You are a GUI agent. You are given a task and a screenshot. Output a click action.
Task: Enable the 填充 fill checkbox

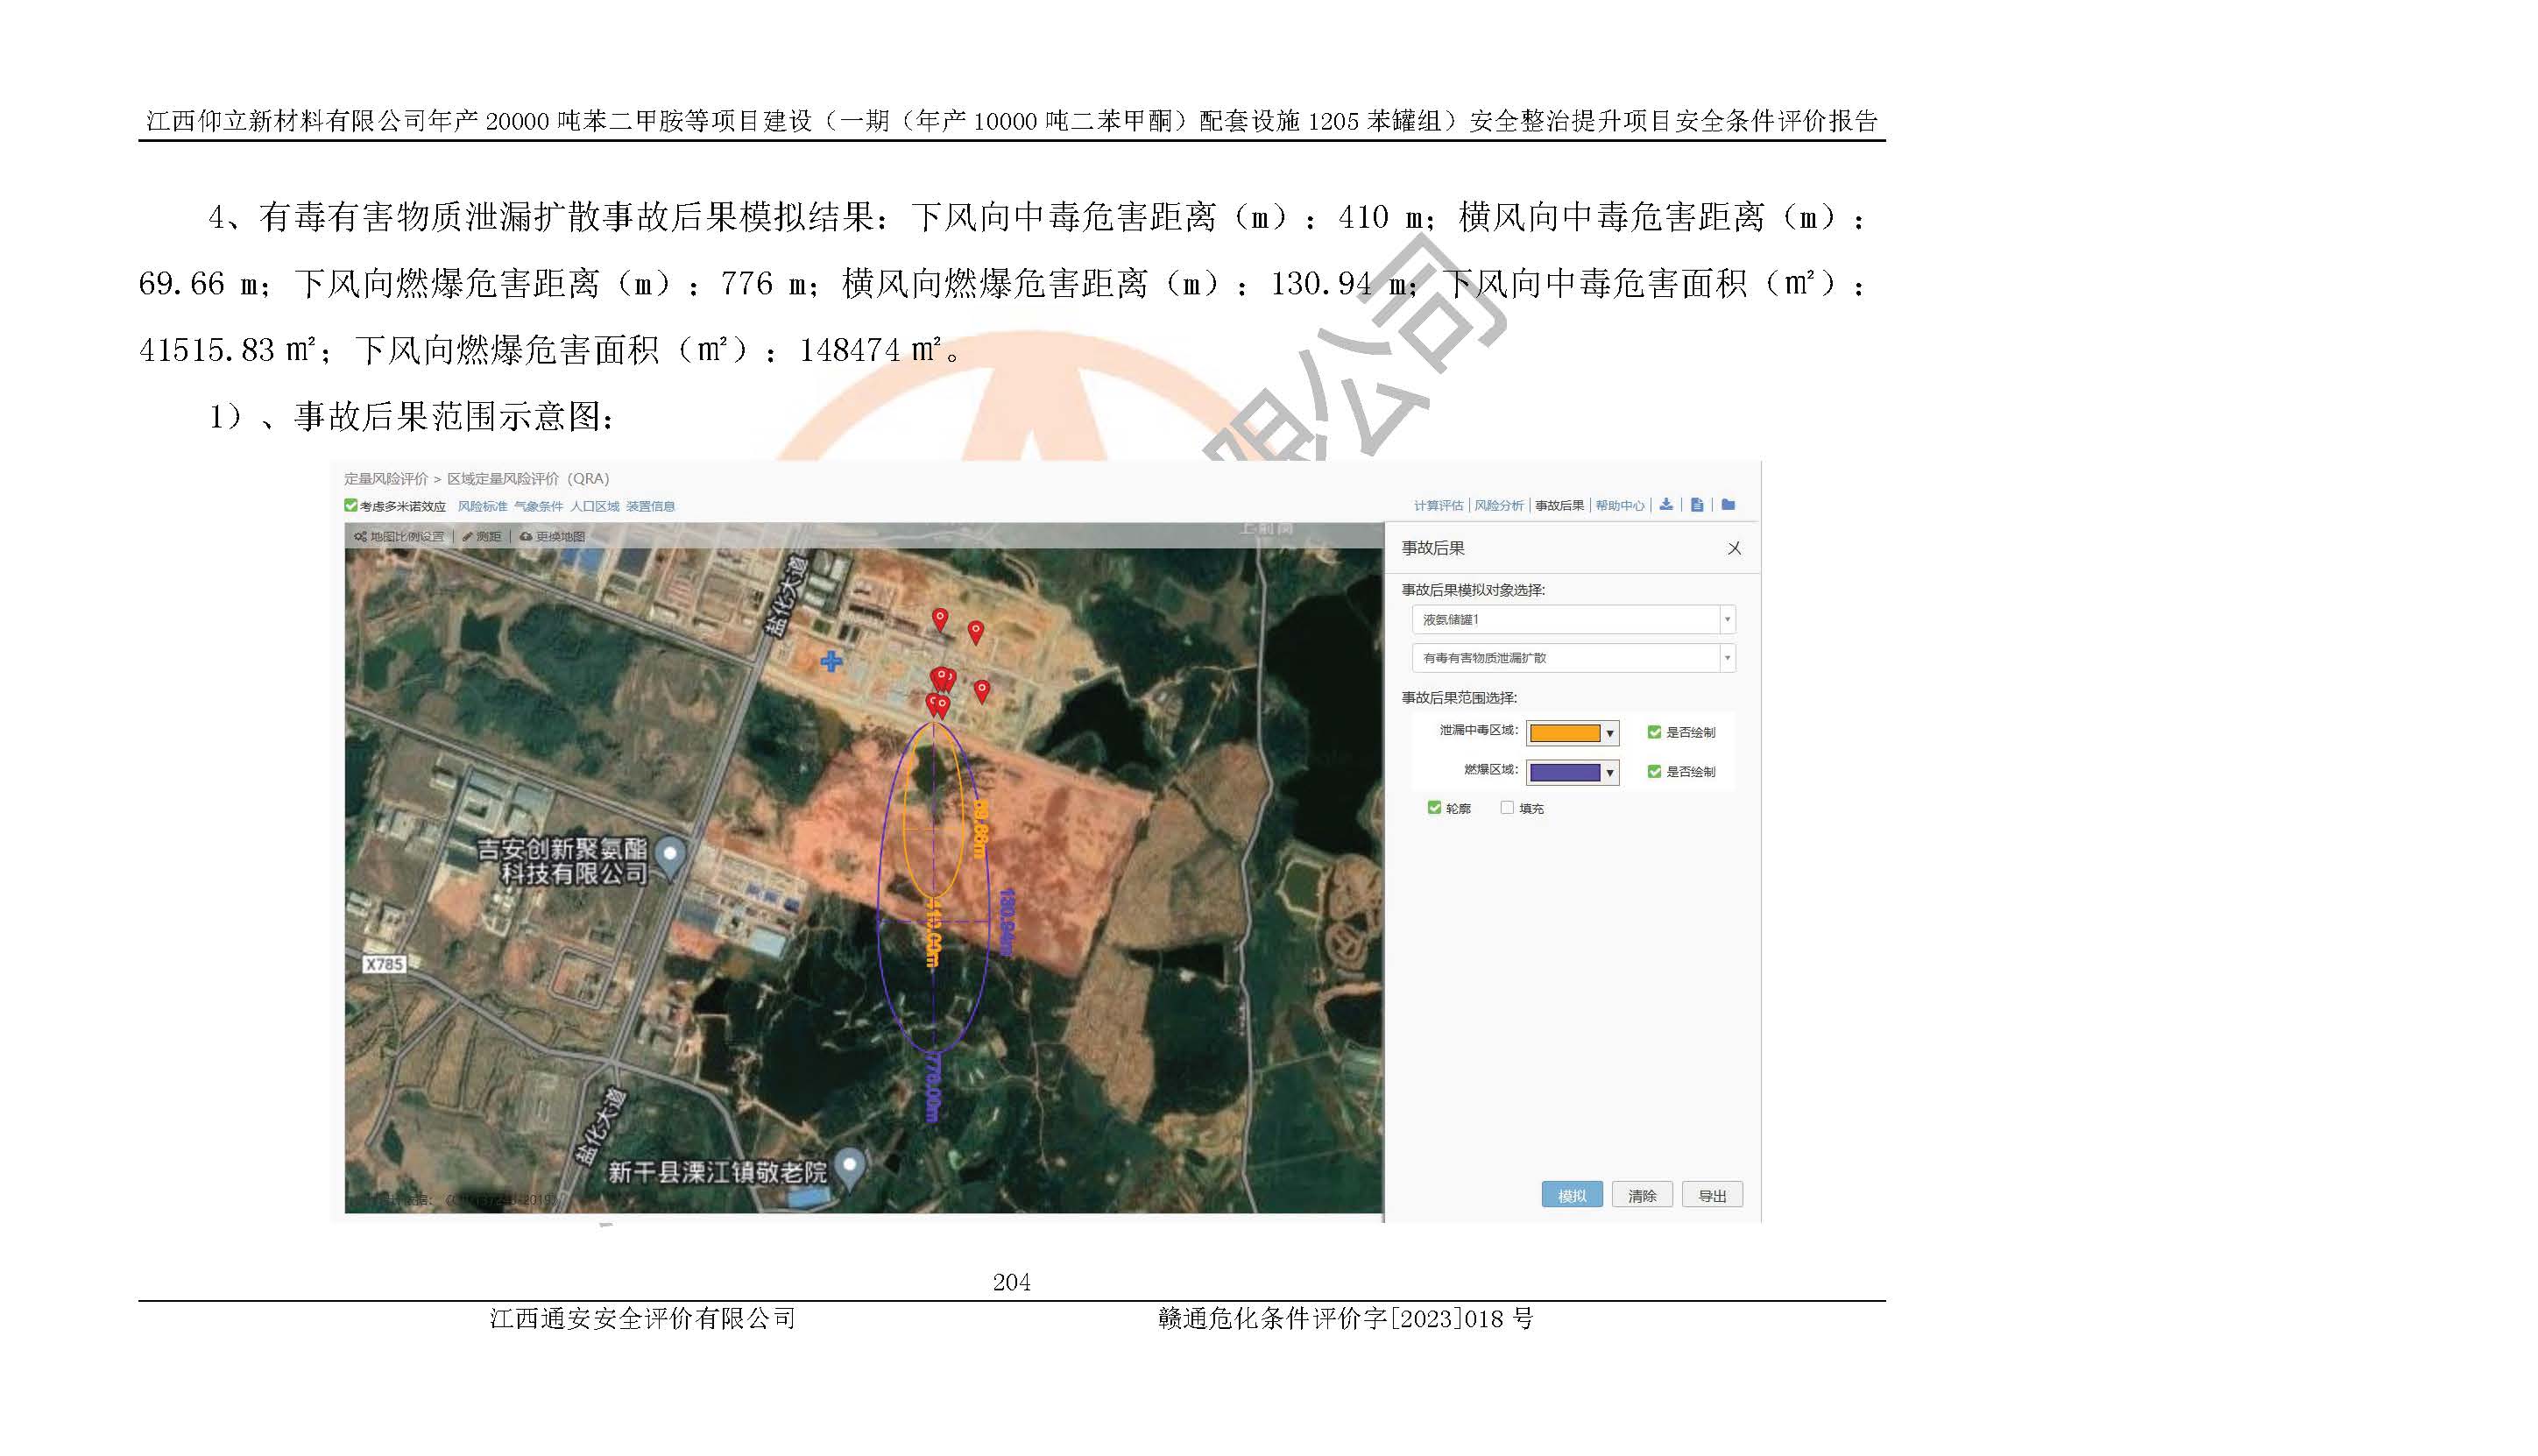(1506, 808)
